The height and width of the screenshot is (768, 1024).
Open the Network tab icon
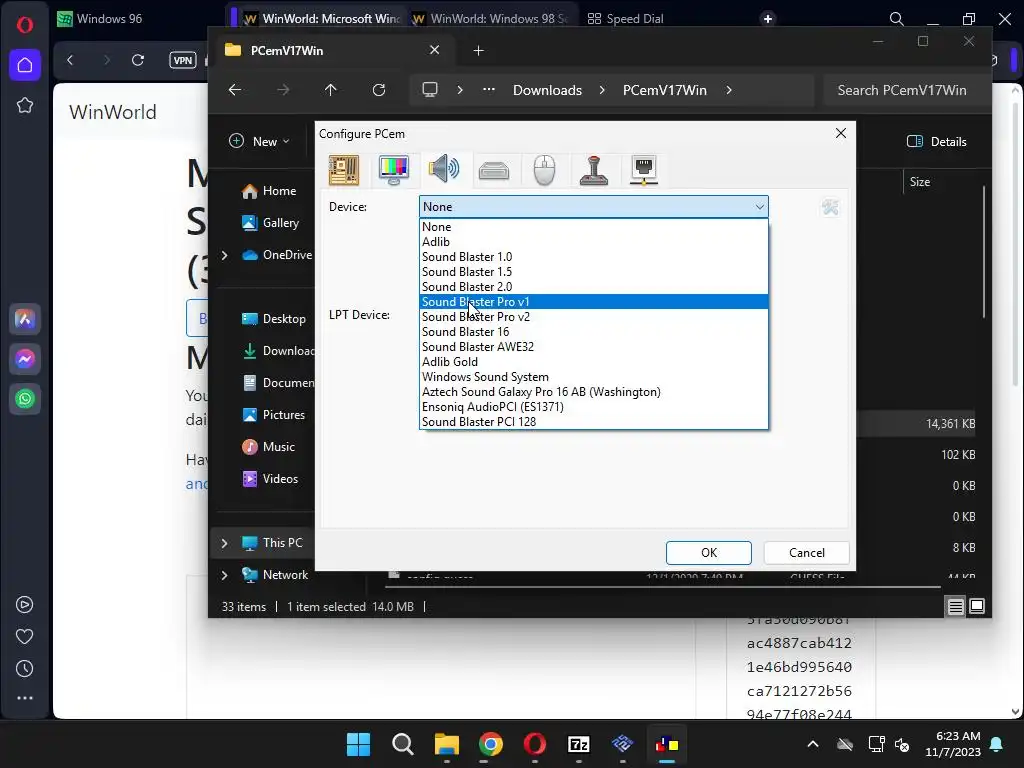tap(644, 170)
